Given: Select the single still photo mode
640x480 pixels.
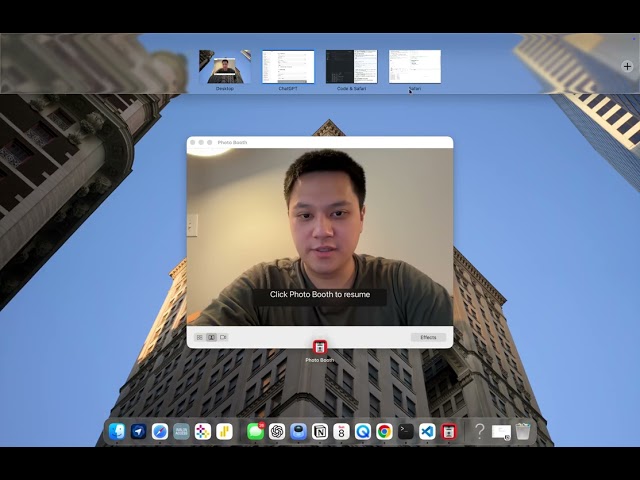Looking at the screenshot, I should (x=211, y=337).
